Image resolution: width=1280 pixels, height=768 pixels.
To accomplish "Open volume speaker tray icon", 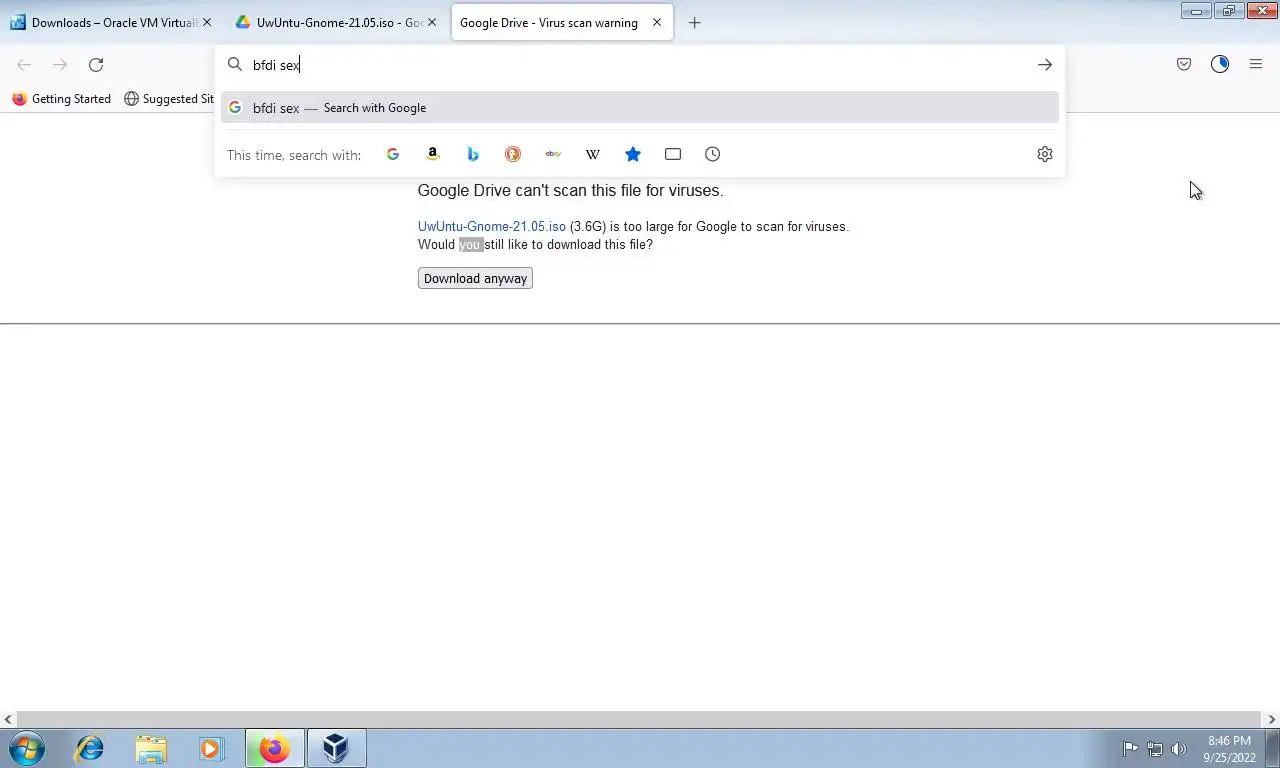I will pyautogui.click(x=1179, y=748).
